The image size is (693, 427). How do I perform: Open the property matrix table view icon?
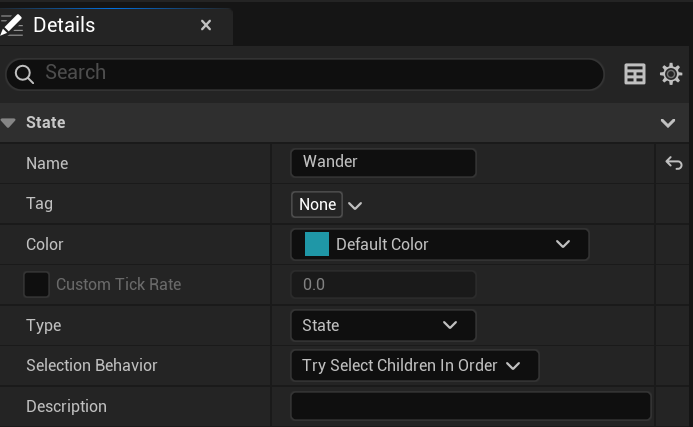(635, 74)
